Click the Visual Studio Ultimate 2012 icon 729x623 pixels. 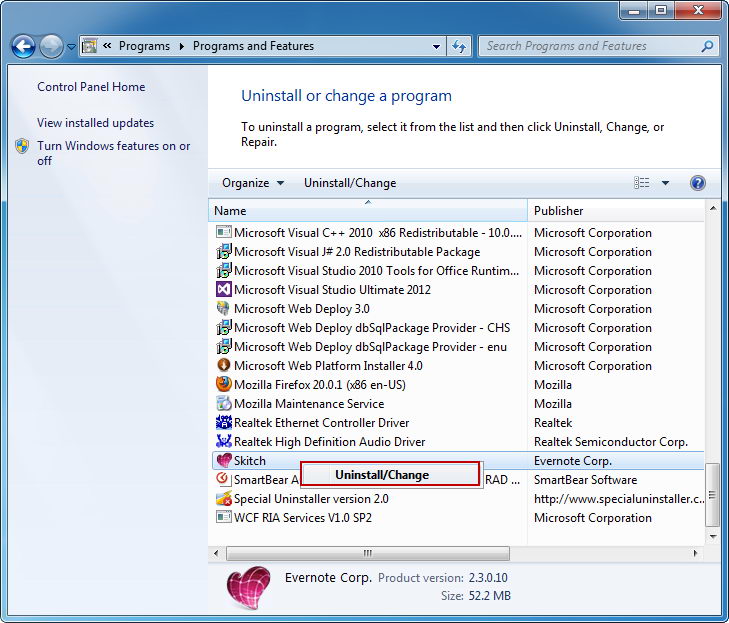pos(224,290)
